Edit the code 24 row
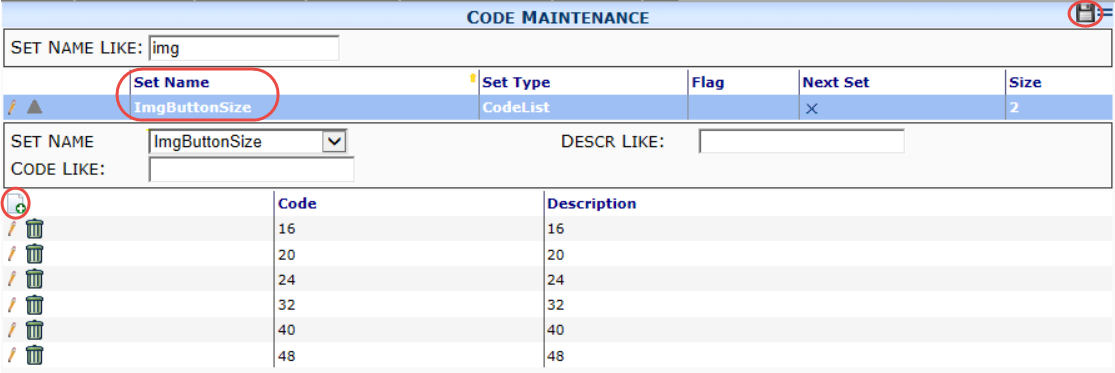This screenshot has width=1115, height=373. pyautogui.click(x=11, y=280)
